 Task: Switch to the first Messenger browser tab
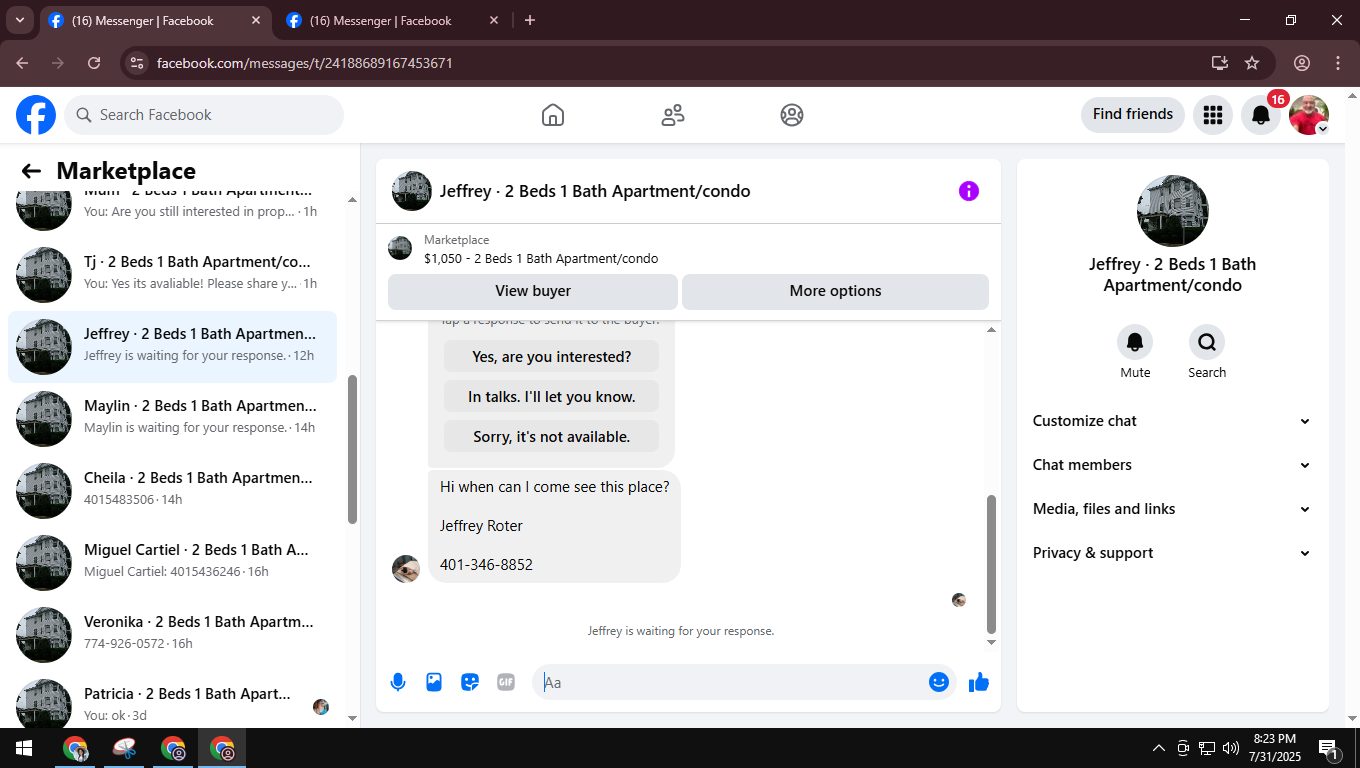point(155,20)
